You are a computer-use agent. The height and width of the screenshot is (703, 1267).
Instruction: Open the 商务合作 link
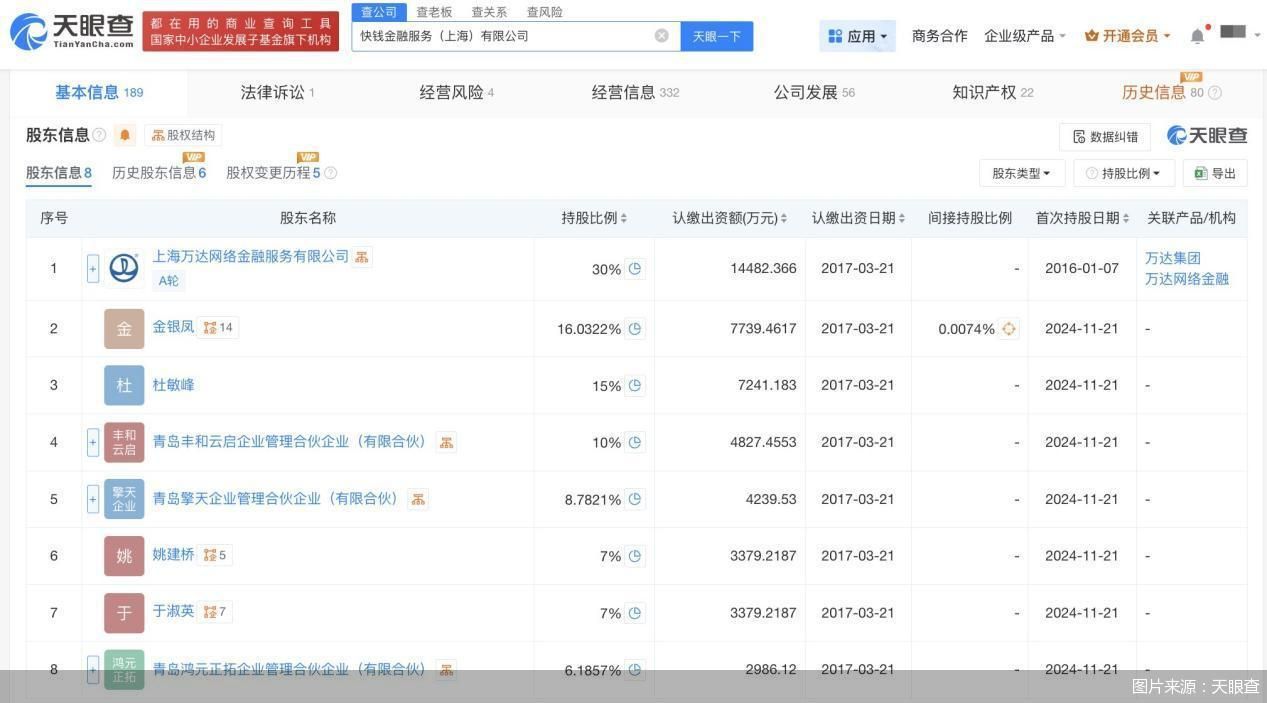[939, 36]
